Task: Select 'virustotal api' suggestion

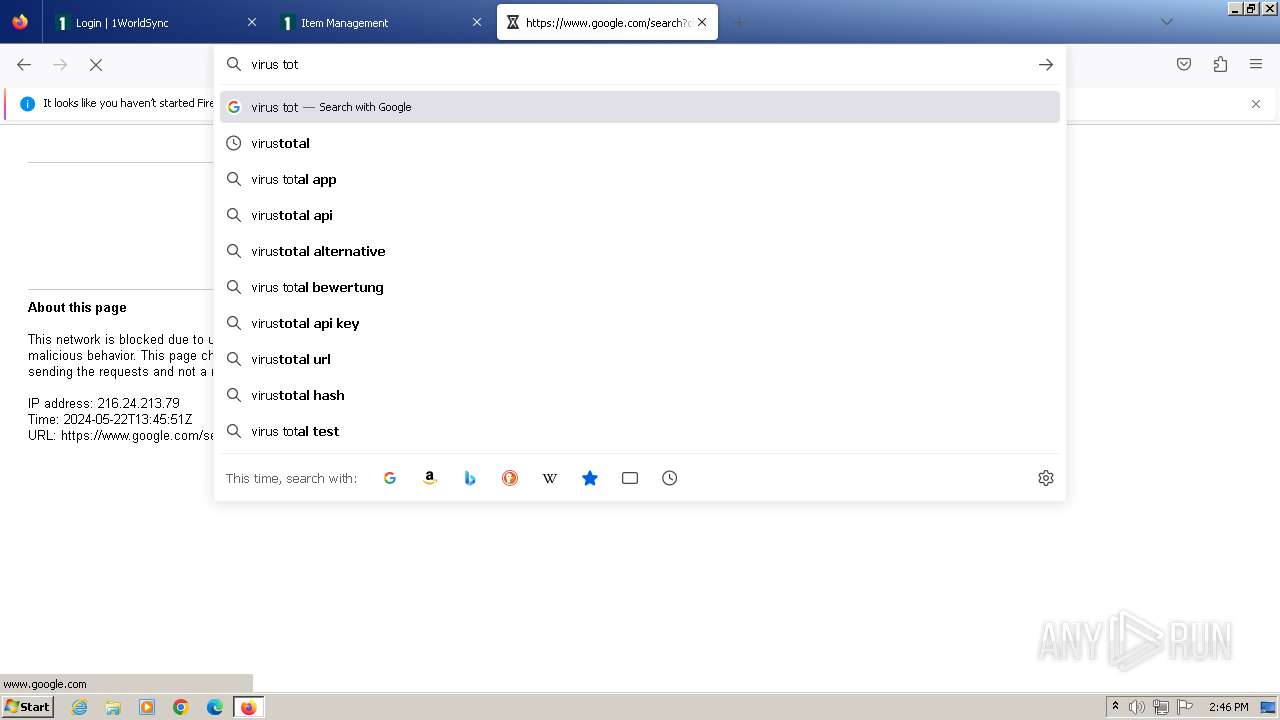Action: [640, 215]
